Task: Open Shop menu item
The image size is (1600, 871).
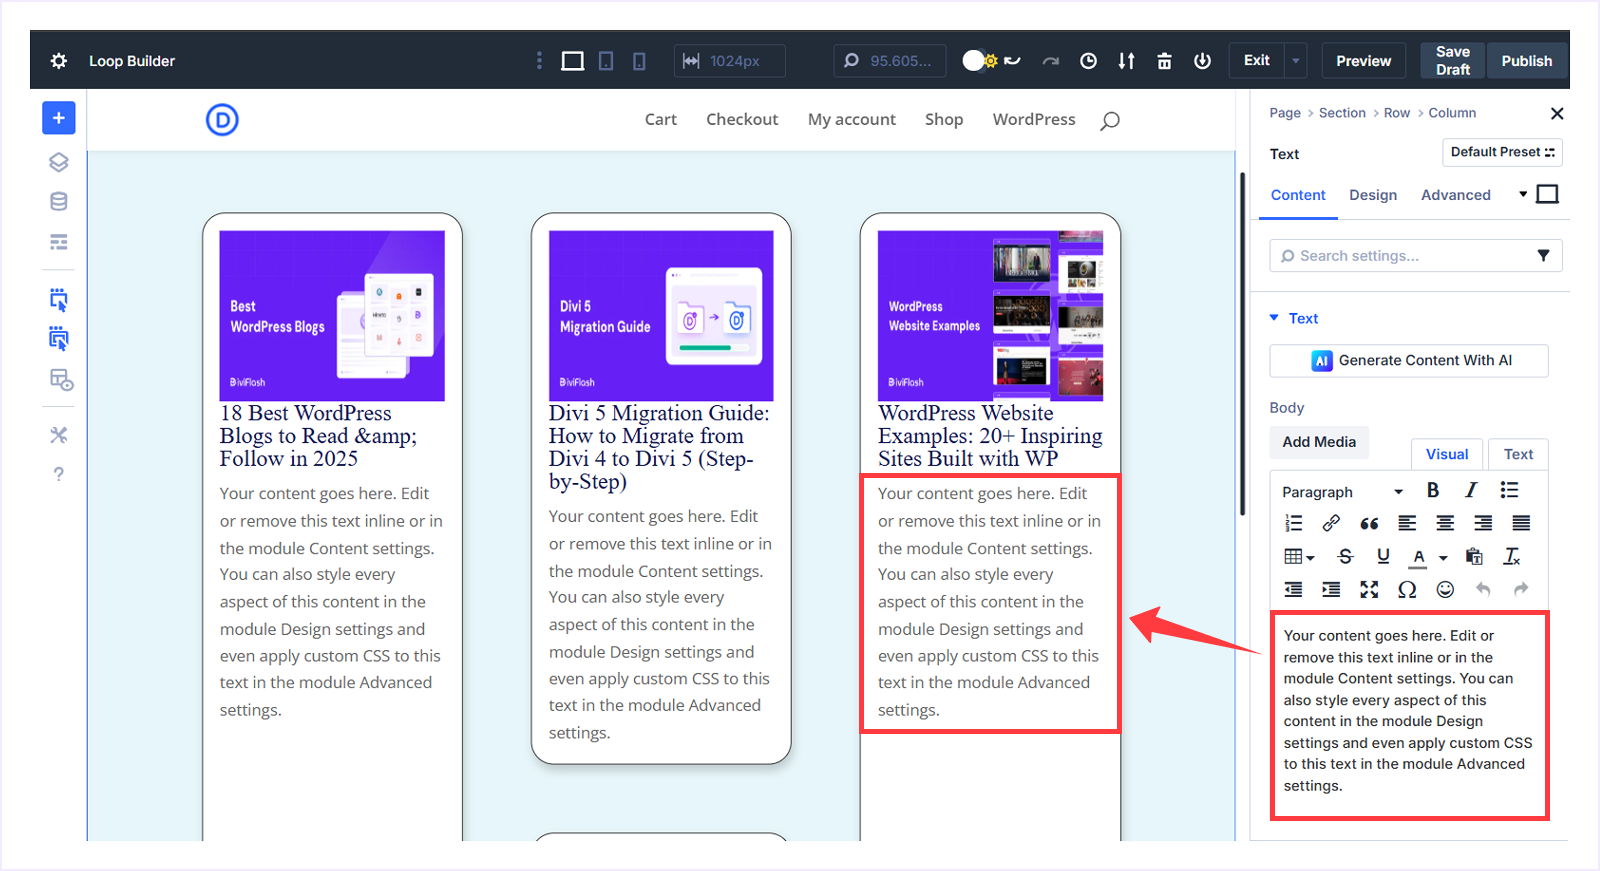Action: [944, 119]
